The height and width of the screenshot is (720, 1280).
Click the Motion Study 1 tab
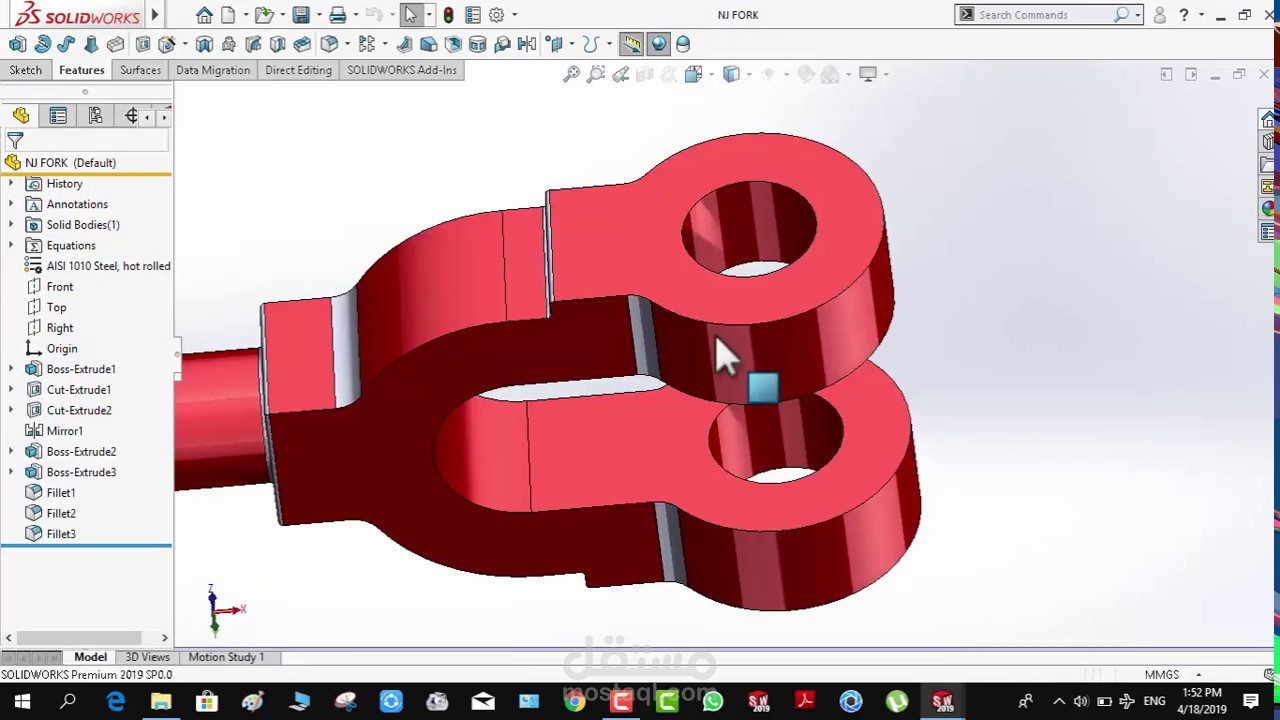coord(225,657)
